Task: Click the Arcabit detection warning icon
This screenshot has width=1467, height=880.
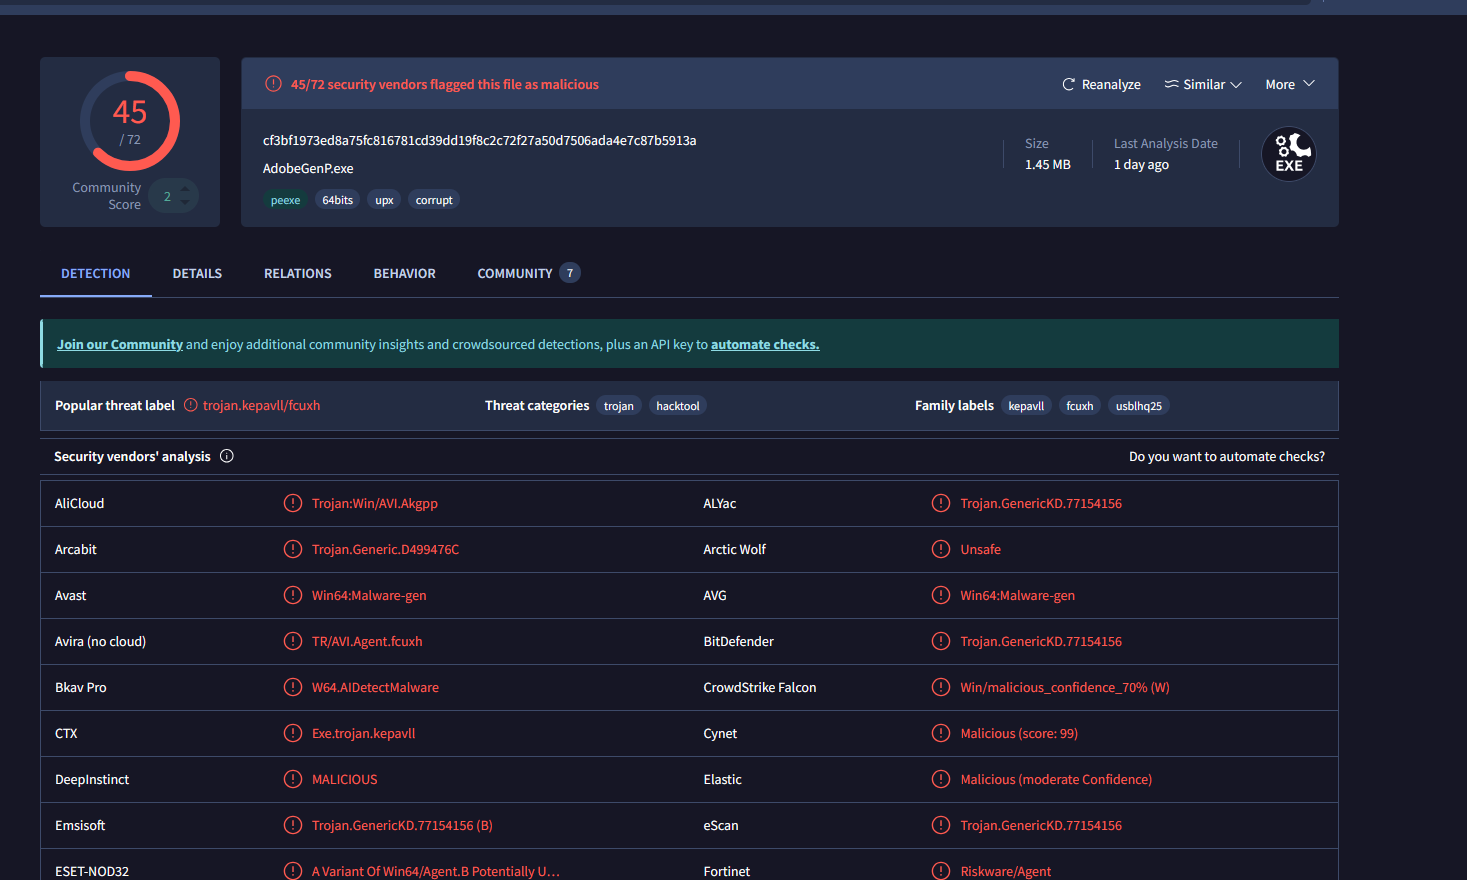Action: 293,549
